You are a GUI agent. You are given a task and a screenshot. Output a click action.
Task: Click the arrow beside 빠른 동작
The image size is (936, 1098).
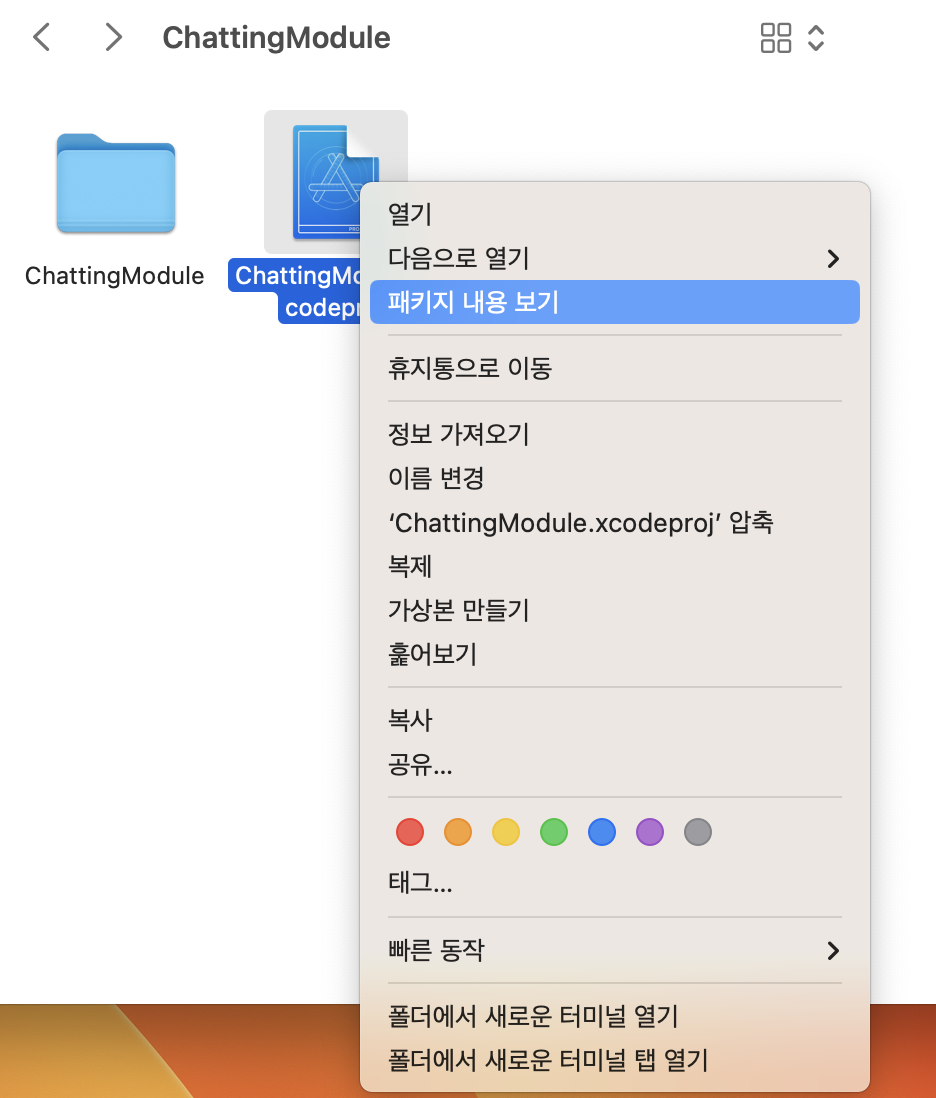832,950
